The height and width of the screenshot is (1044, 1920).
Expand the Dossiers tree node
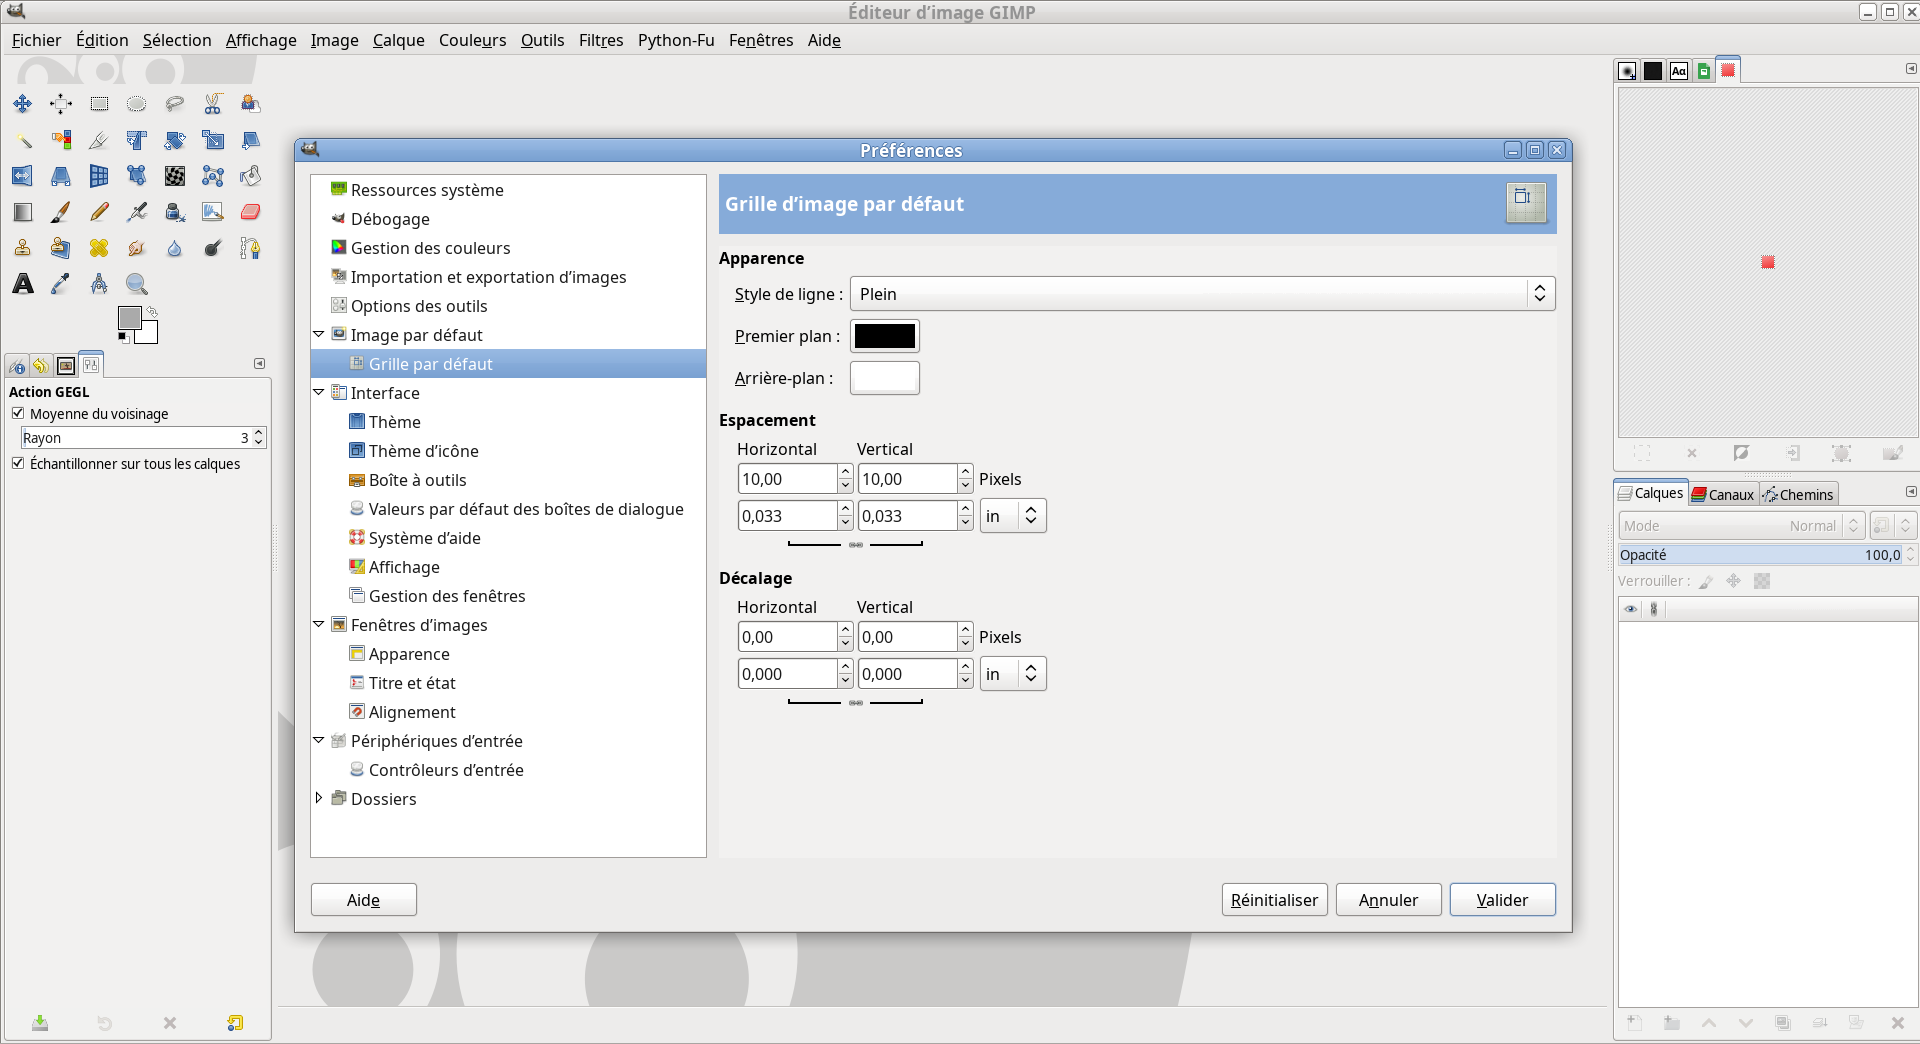point(319,798)
